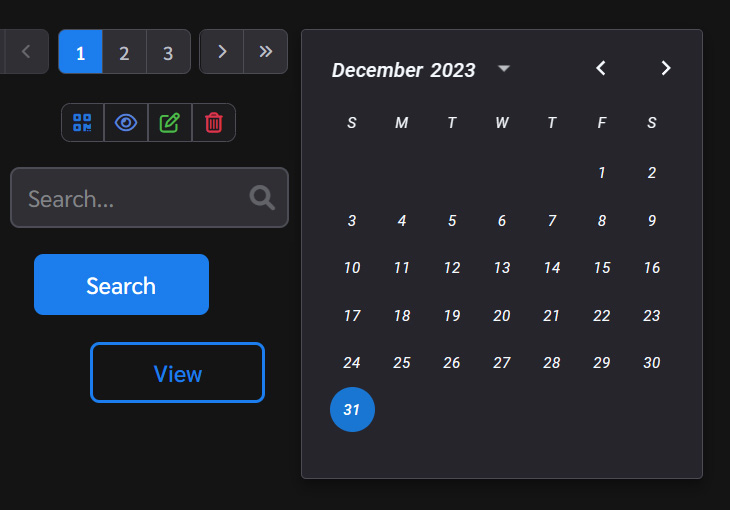The width and height of the screenshot is (730, 510).
Task: Focus the Search... text field
Action: (130, 198)
